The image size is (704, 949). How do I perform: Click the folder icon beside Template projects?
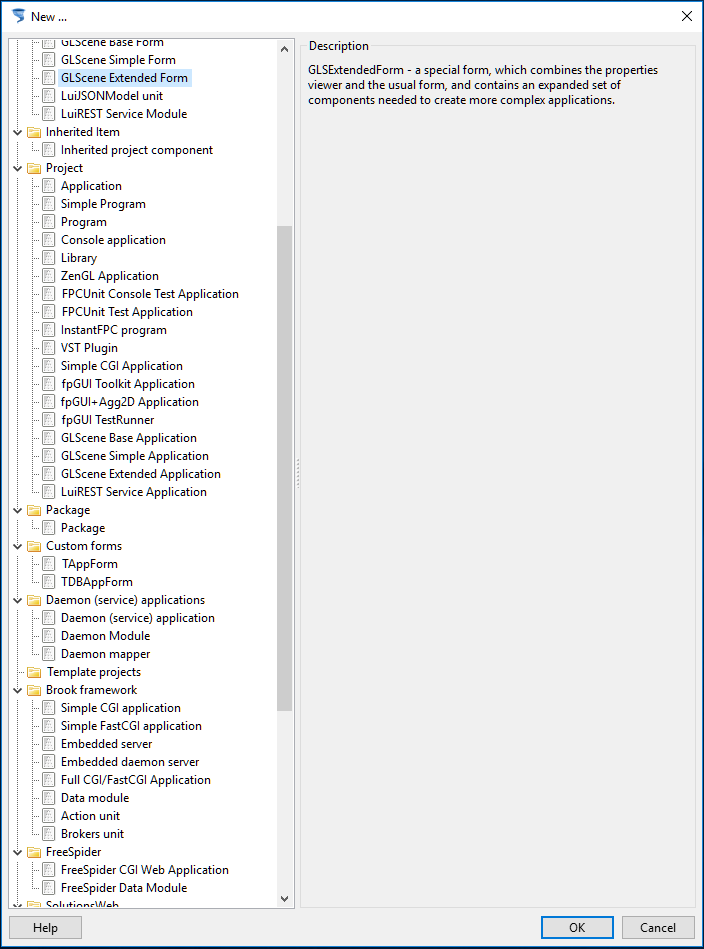click(34, 672)
